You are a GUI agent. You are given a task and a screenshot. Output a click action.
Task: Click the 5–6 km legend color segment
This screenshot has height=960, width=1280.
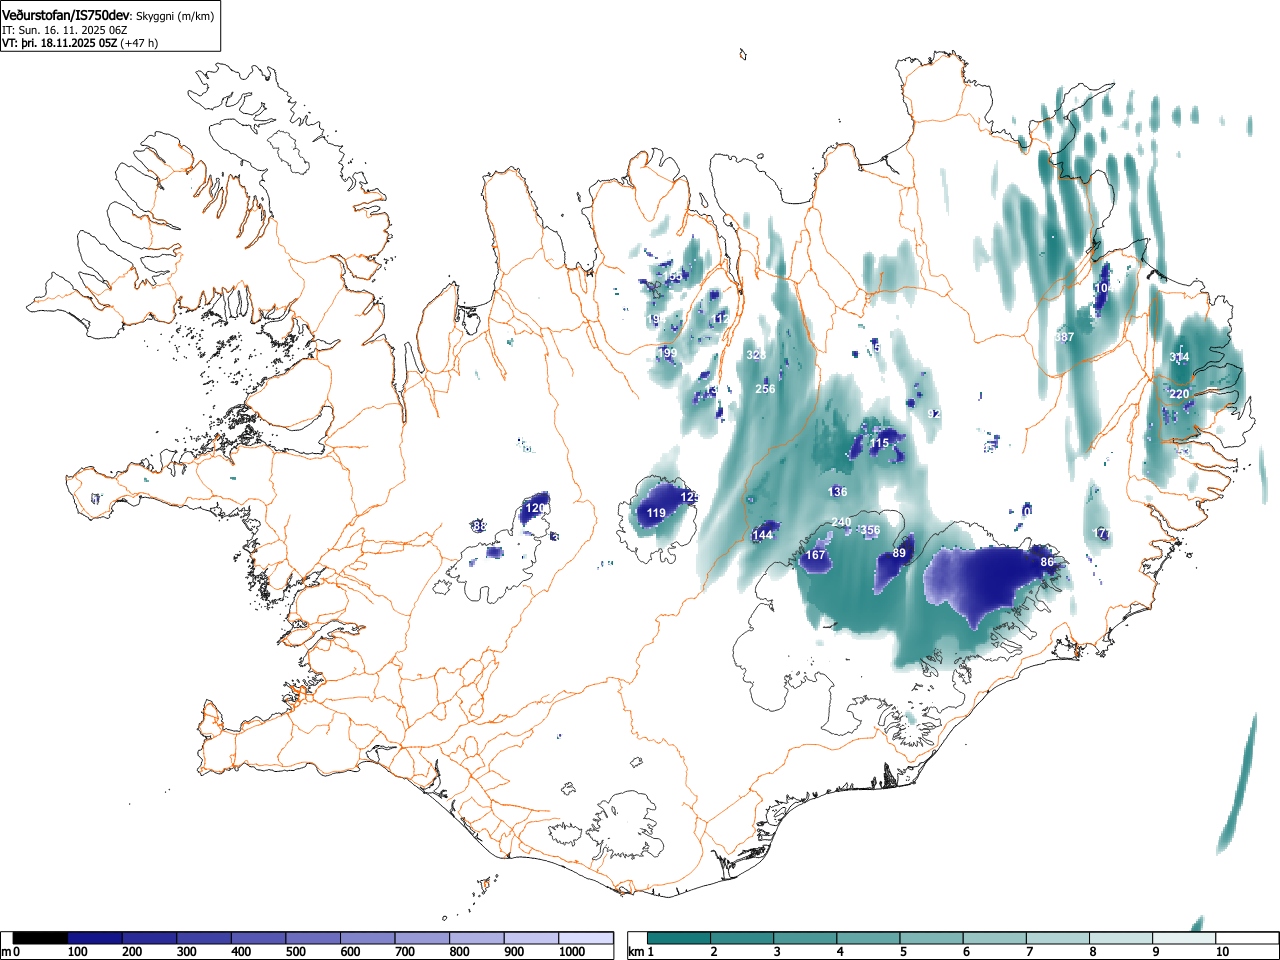point(932,938)
